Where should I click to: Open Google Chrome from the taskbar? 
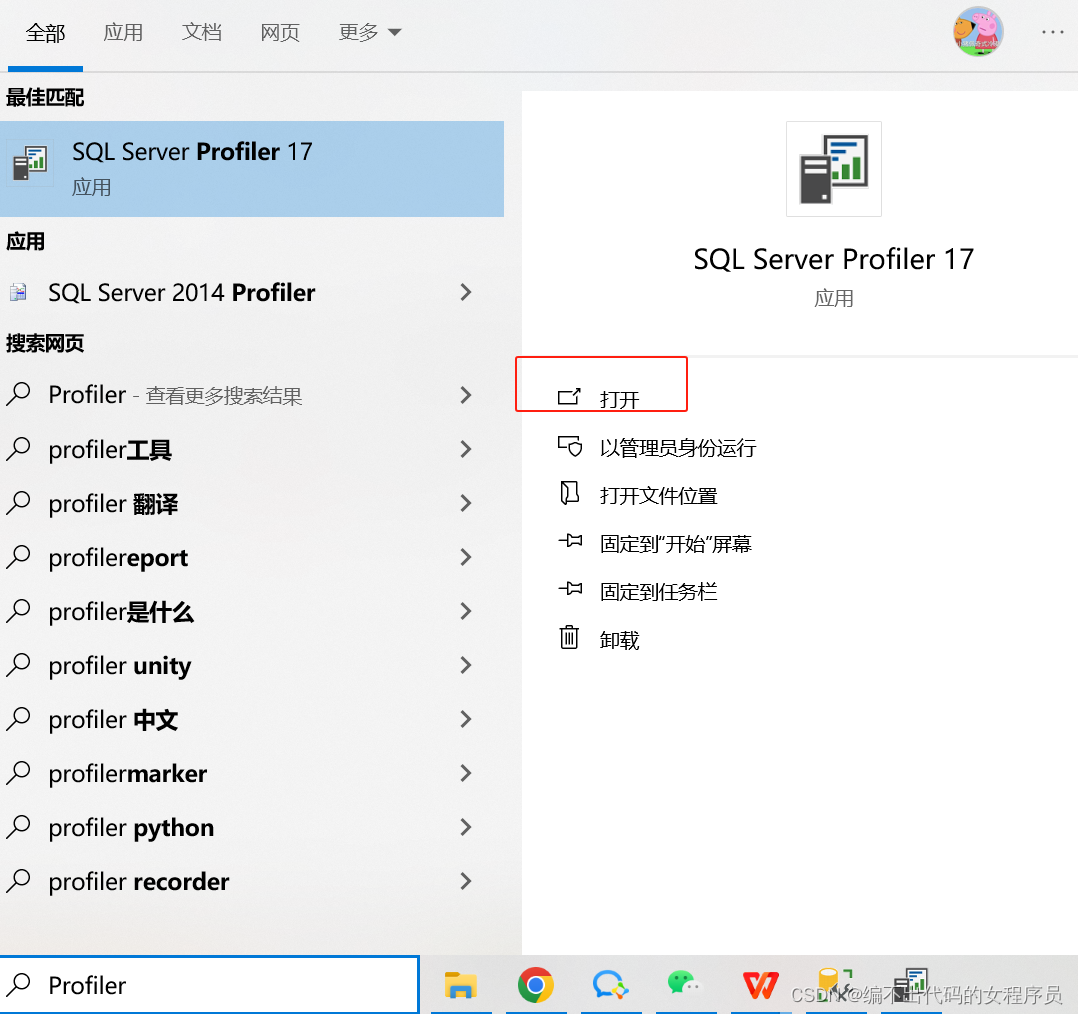point(536,985)
